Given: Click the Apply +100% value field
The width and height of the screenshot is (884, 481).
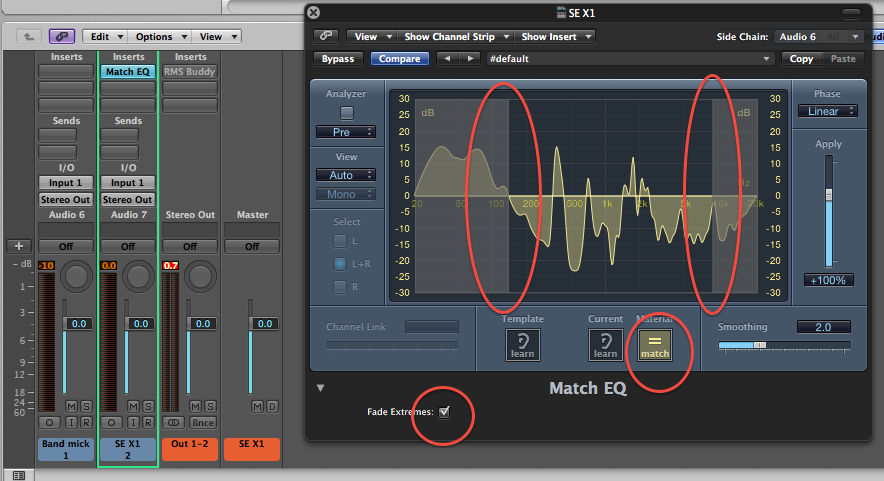Looking at the screenshot, I should coord(828,280).
